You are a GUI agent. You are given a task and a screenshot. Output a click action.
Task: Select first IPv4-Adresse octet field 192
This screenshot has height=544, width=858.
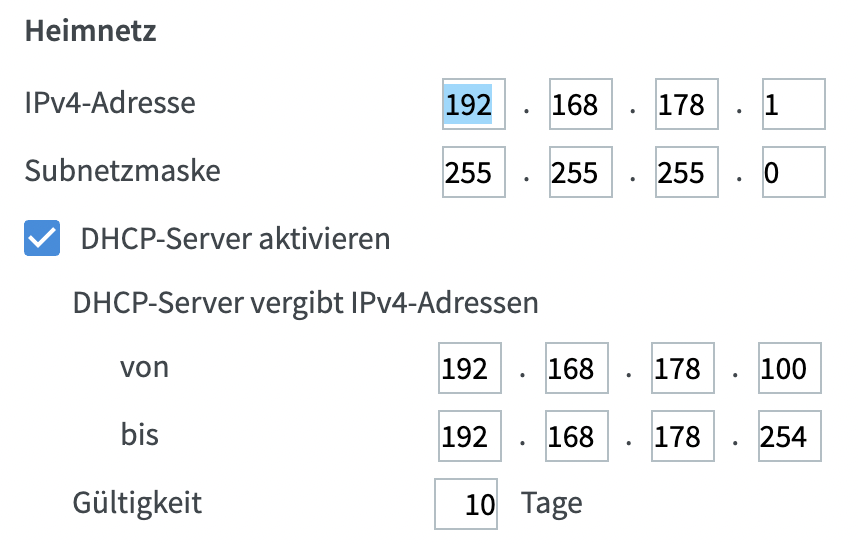point(474,104)
